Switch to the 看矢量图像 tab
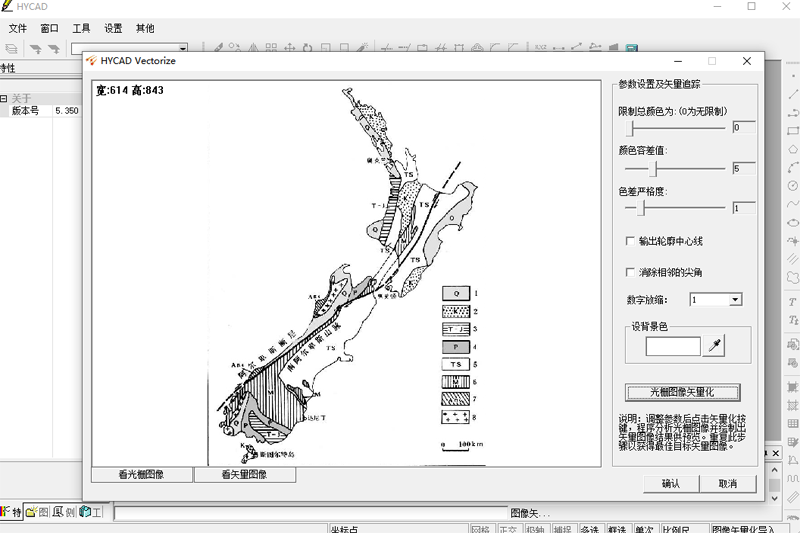 (x=244, y=475)
